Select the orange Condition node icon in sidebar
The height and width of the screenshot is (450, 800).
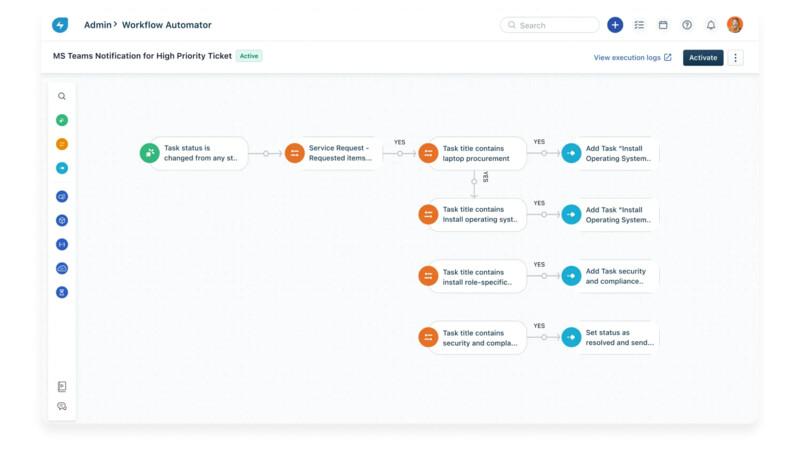pyautogui.click(x=62, y=144)
